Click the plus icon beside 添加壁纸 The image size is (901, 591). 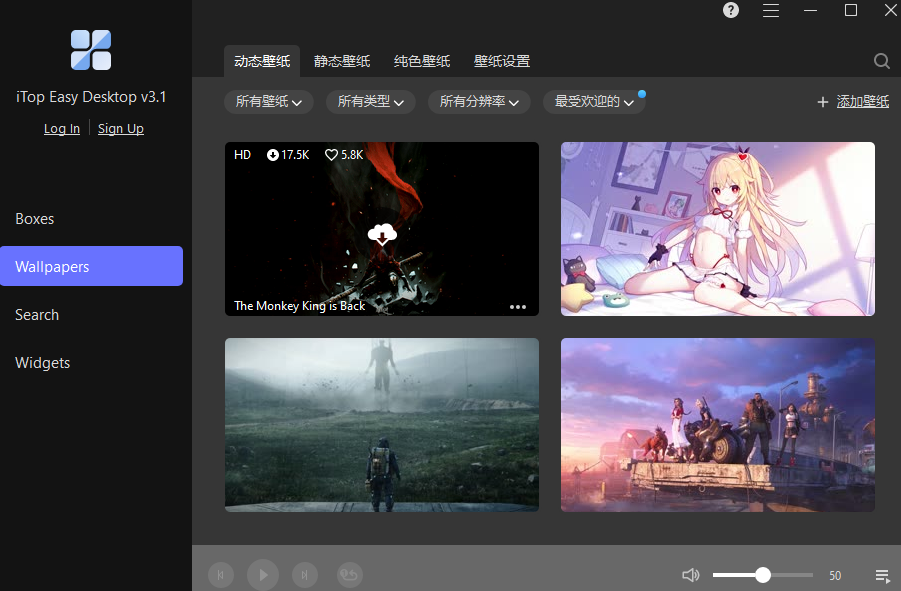[x=822, y=102]
